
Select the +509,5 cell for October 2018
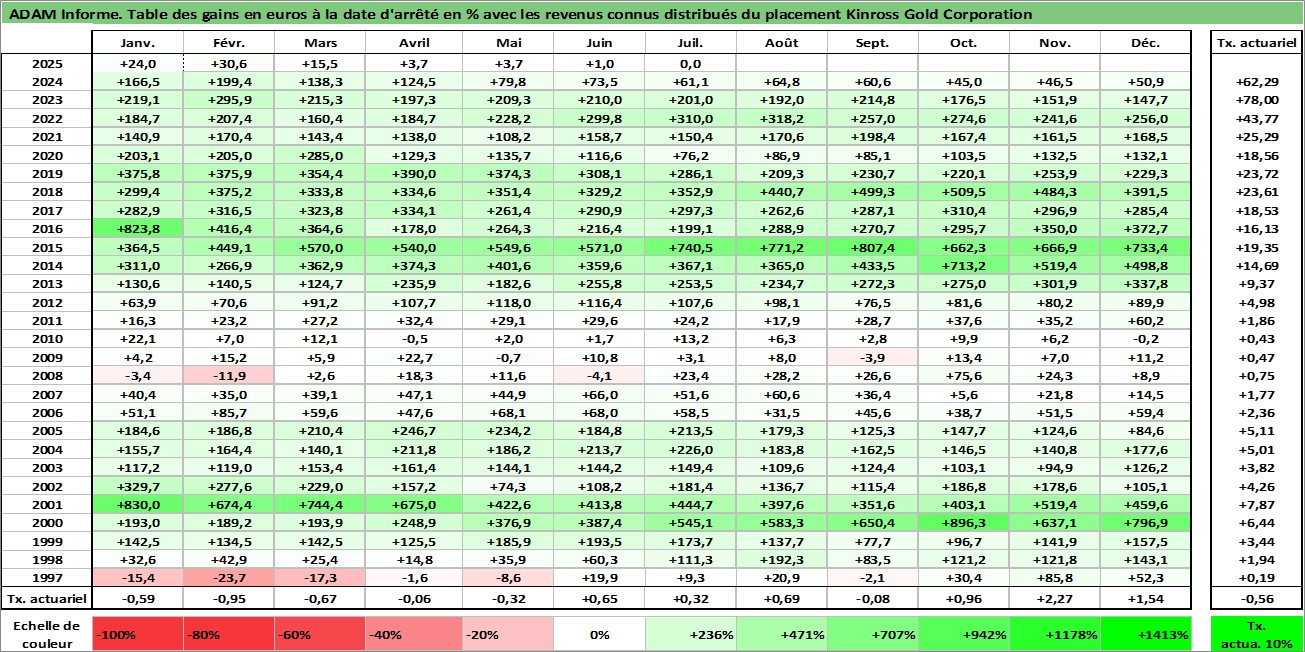[964, 191]
